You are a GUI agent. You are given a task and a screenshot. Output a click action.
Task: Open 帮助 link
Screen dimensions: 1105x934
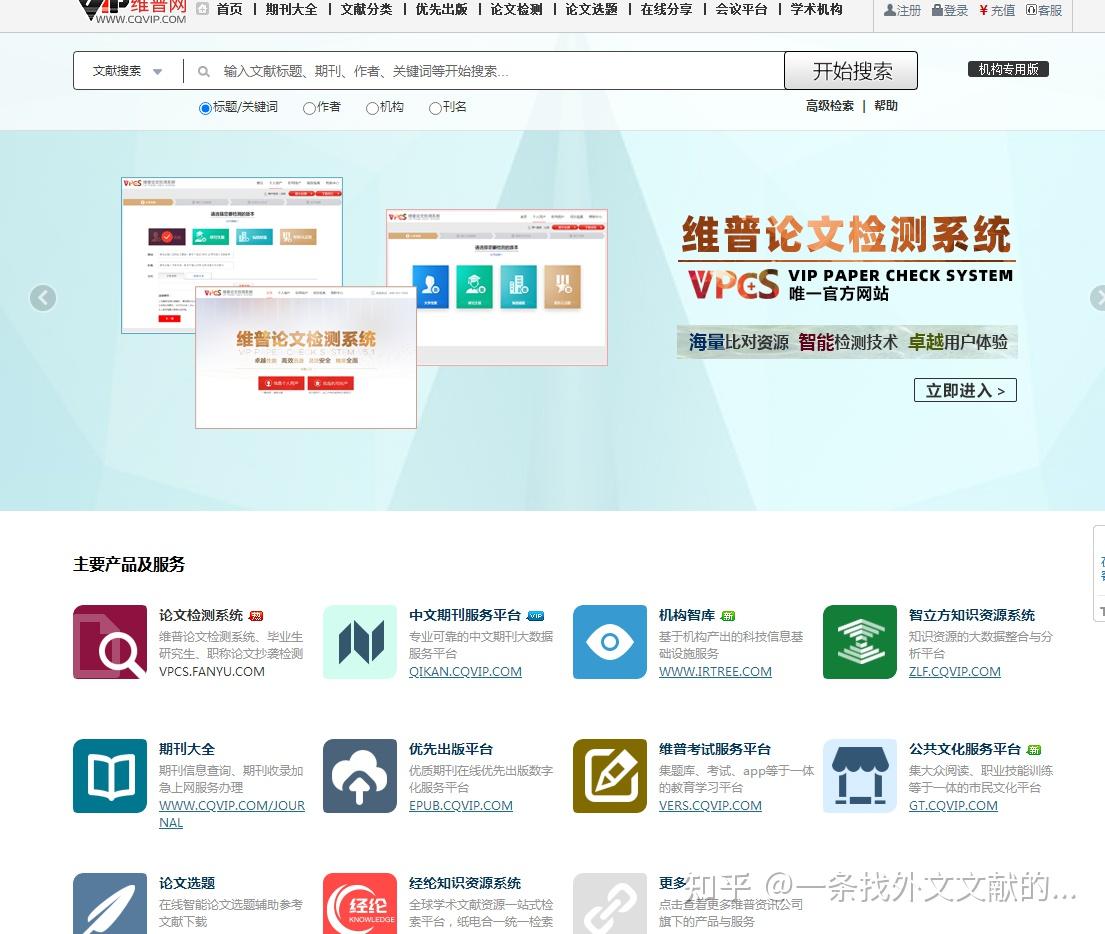[886, 106]
